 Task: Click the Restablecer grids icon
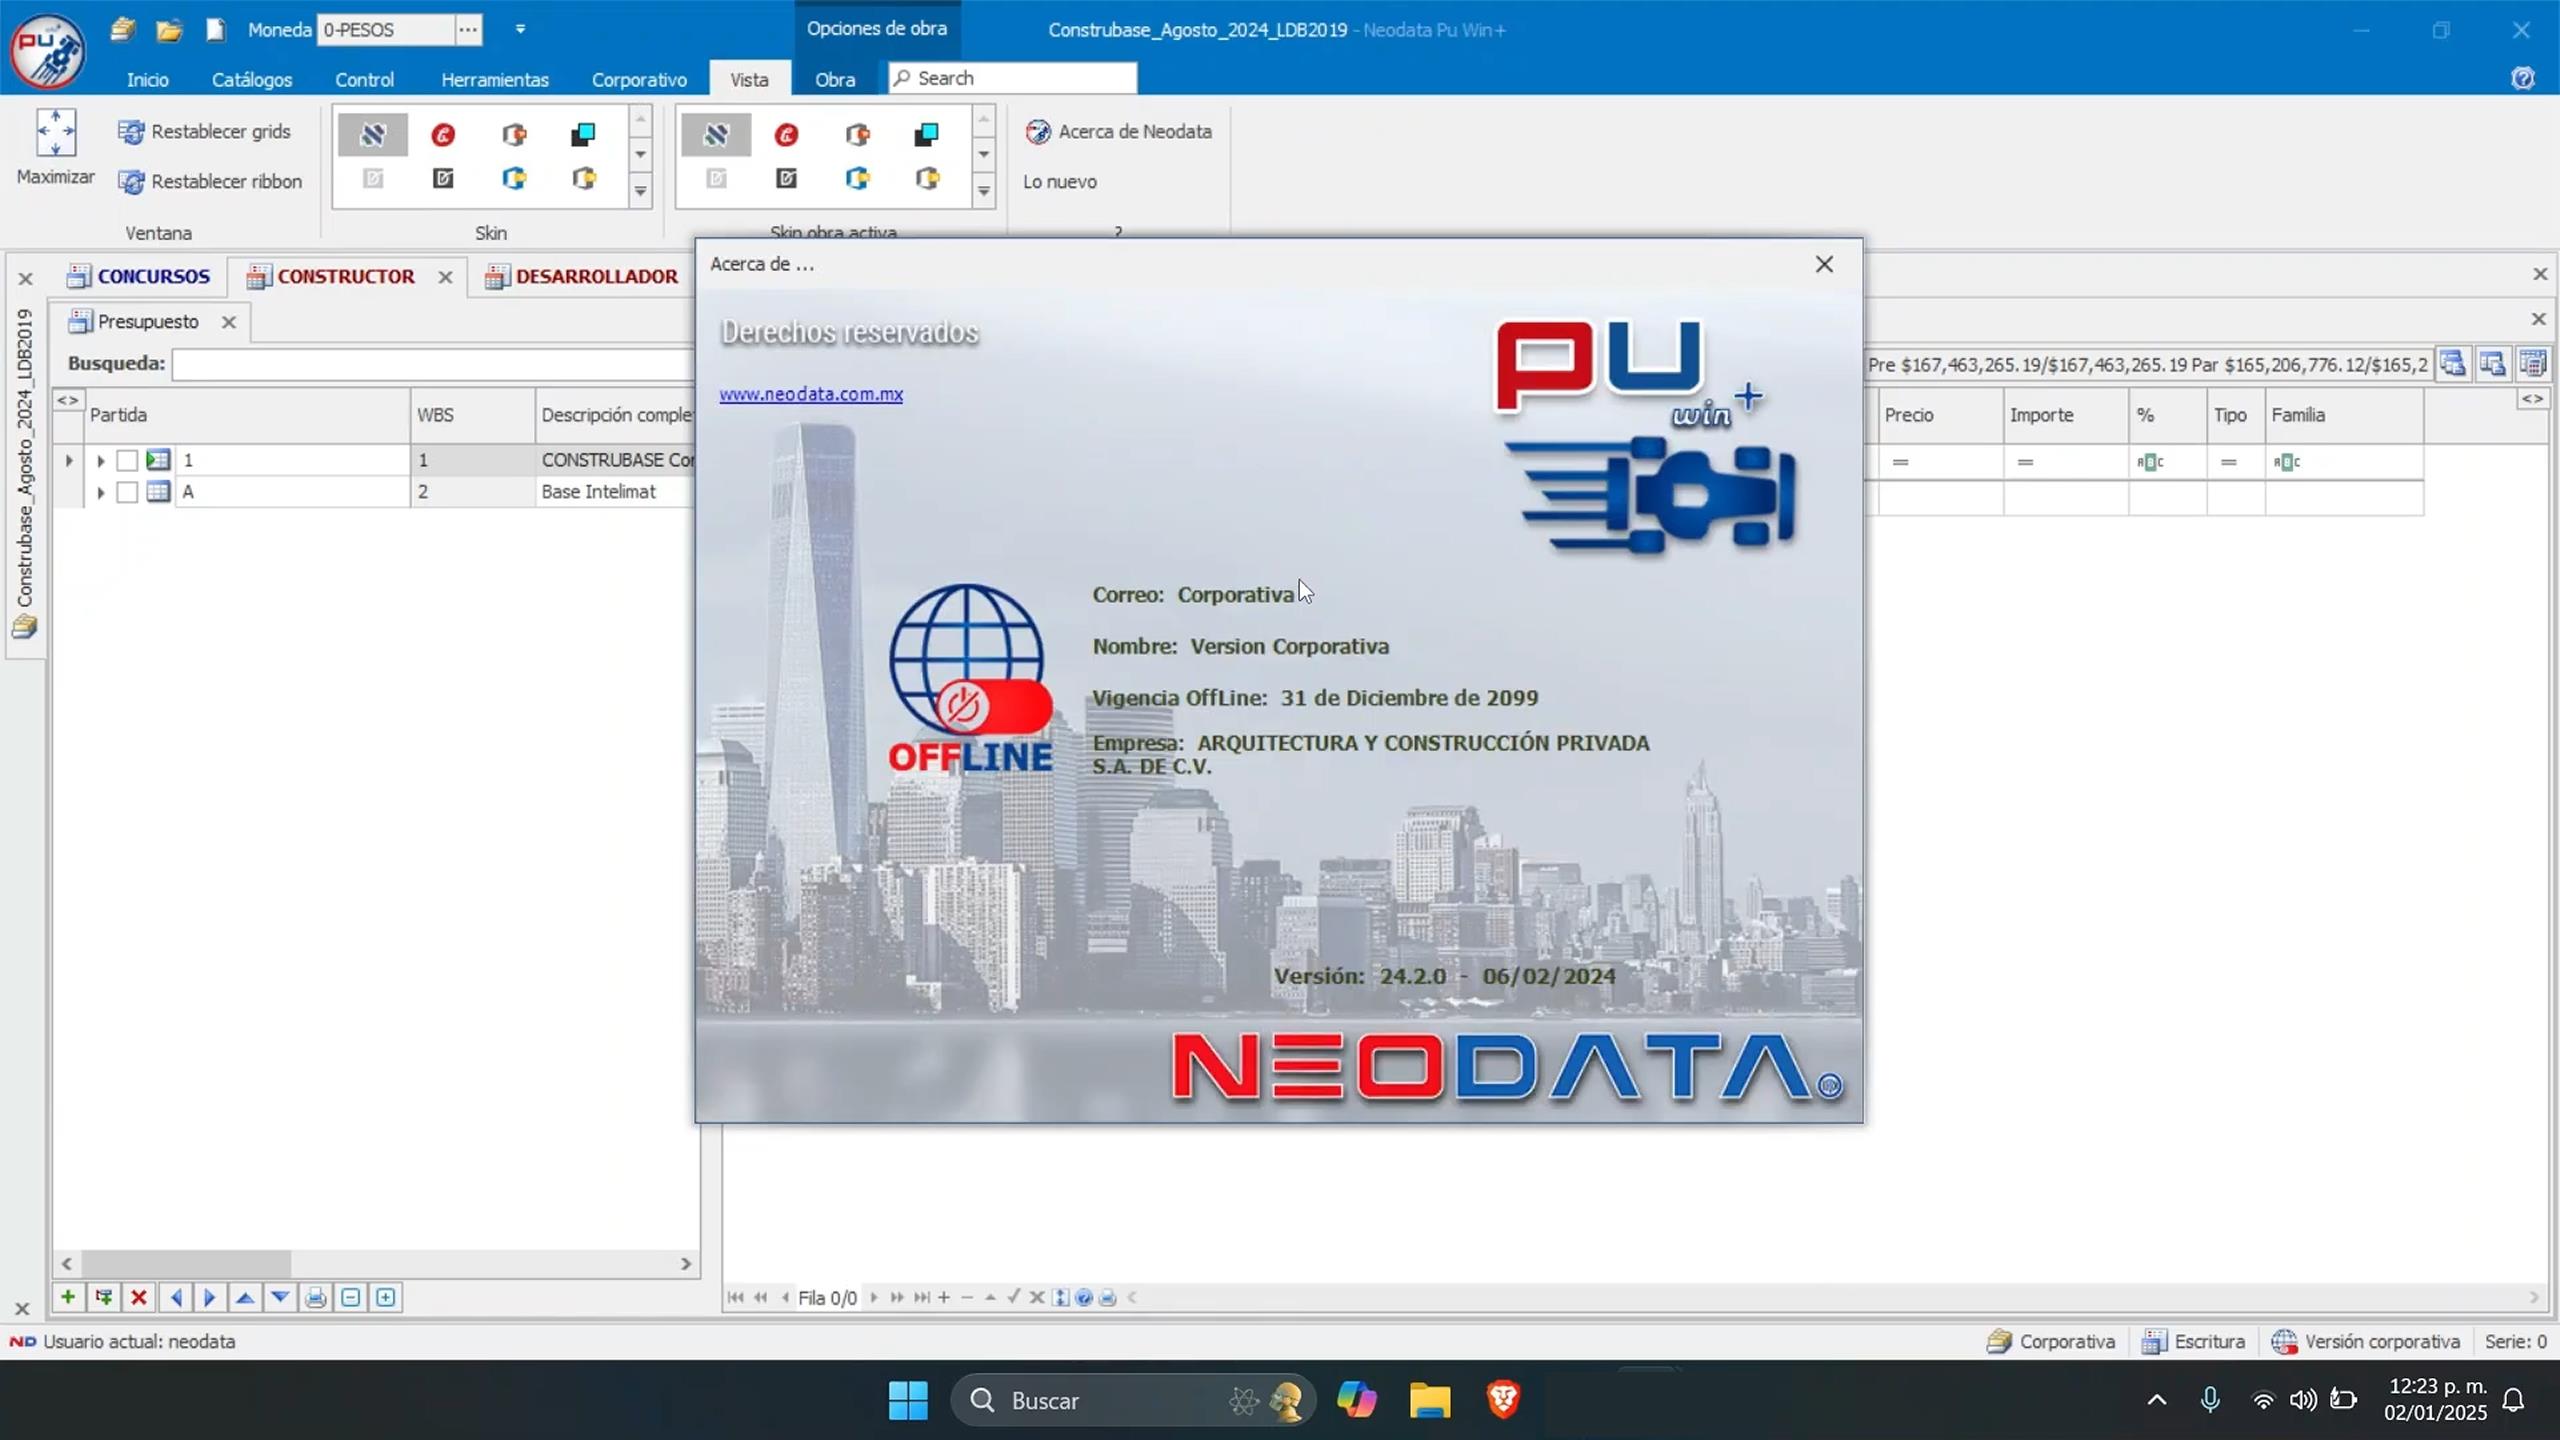tap(133, 131)
